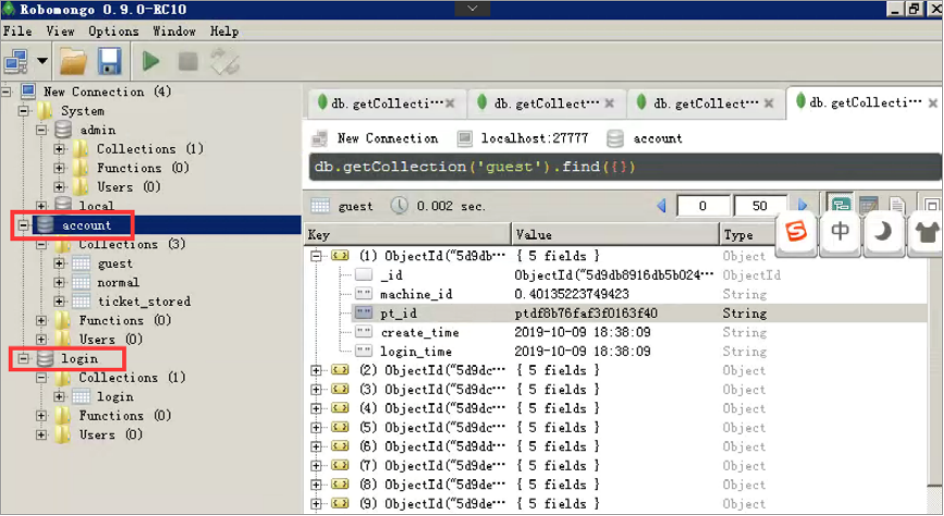Viewport: 944px width, 516px height.
Task: Select the pt_id field row
Action: click(x=639, y=313)
